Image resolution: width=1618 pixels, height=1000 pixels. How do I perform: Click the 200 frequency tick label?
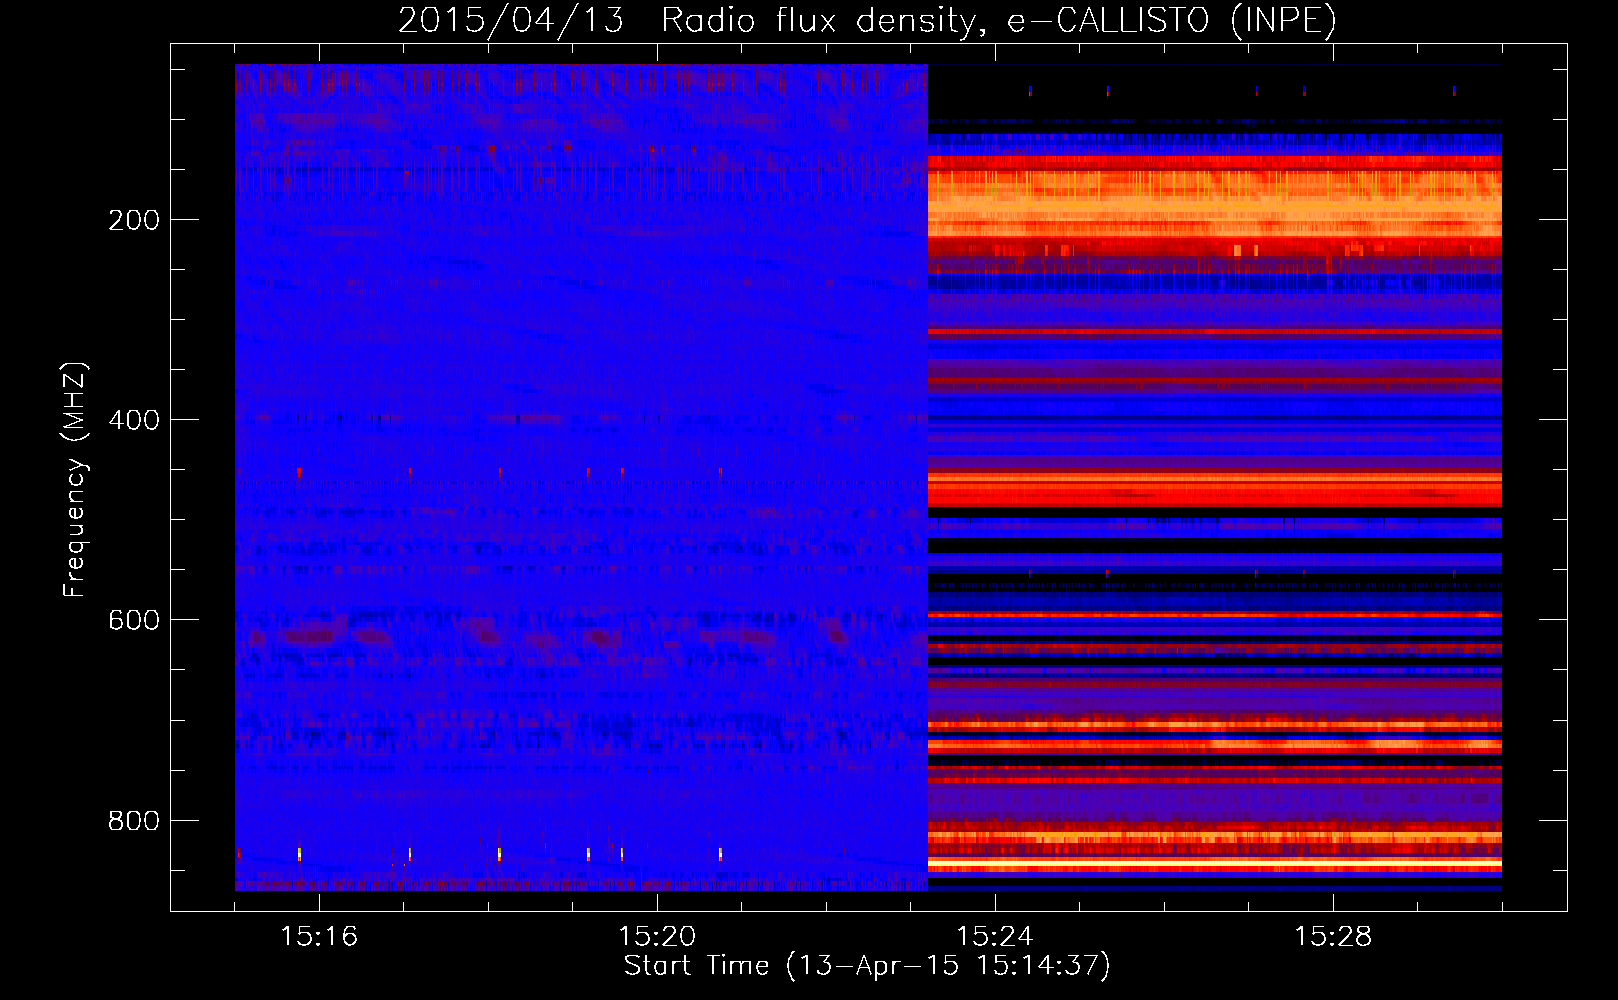coord(134,220)
